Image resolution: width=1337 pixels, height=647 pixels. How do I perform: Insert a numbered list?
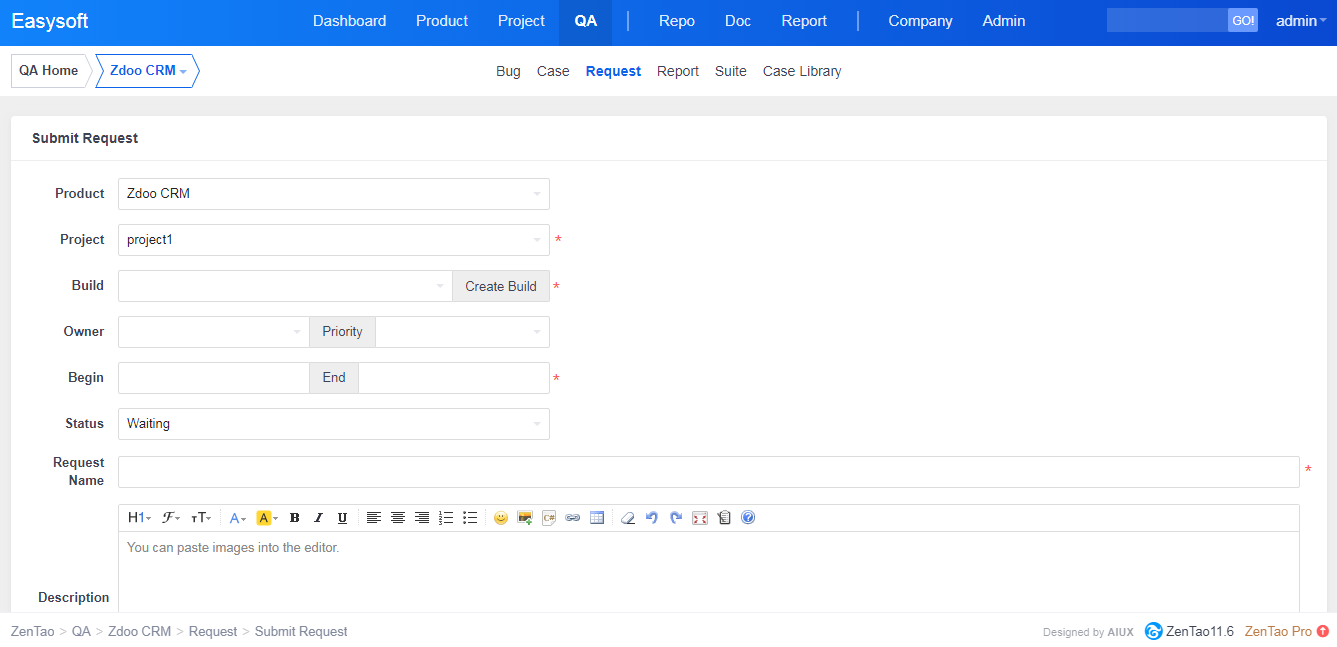click(446, 518)
